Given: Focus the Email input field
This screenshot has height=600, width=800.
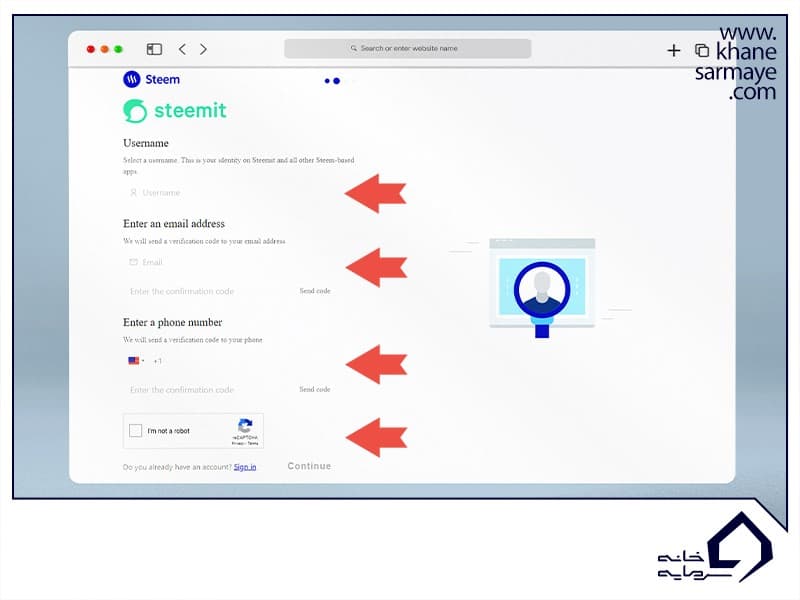Looking at the screenshot, I should 228,262.
